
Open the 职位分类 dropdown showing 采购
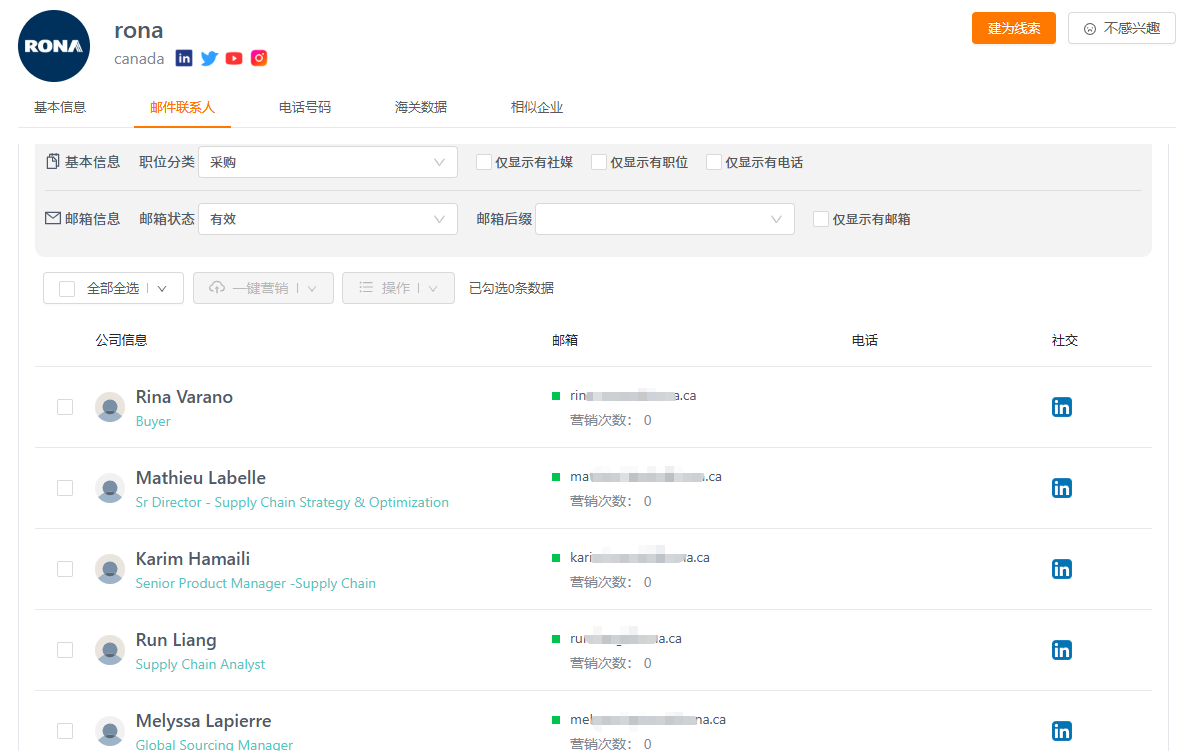coord(328,162)
